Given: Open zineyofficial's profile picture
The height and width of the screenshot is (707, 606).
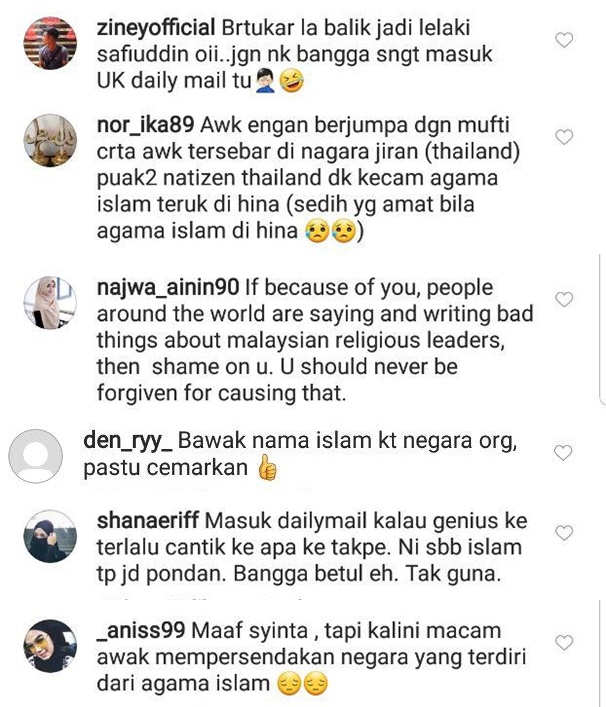Looking at the screenshot, I should point(50,43).
